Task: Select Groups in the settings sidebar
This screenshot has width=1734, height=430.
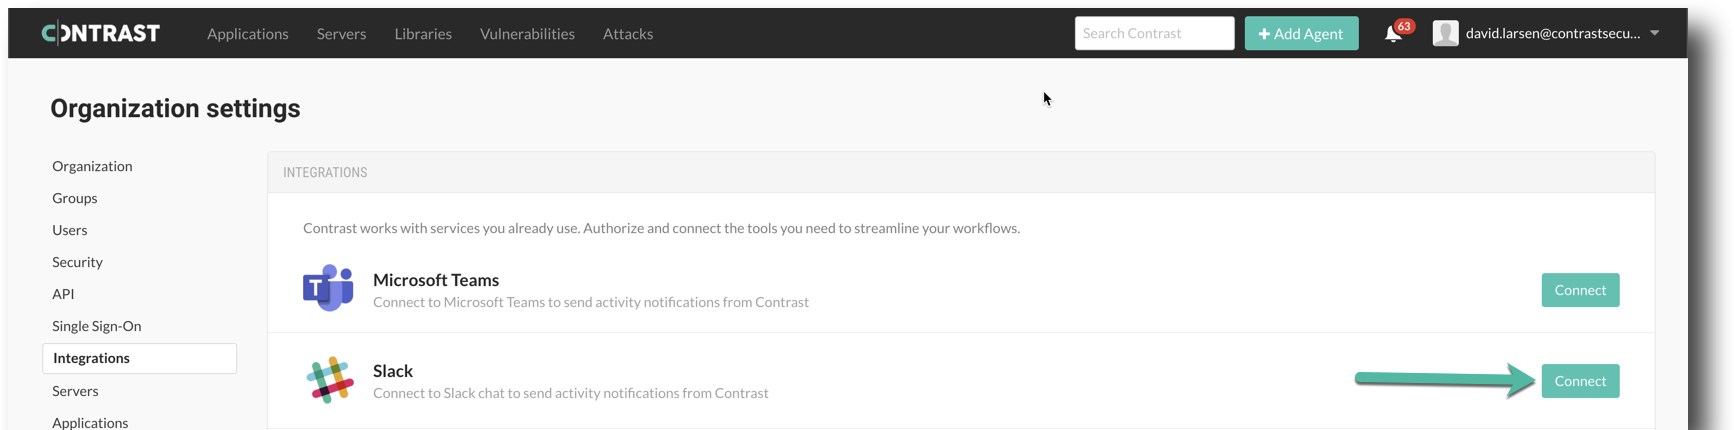Action: (75, 198)
